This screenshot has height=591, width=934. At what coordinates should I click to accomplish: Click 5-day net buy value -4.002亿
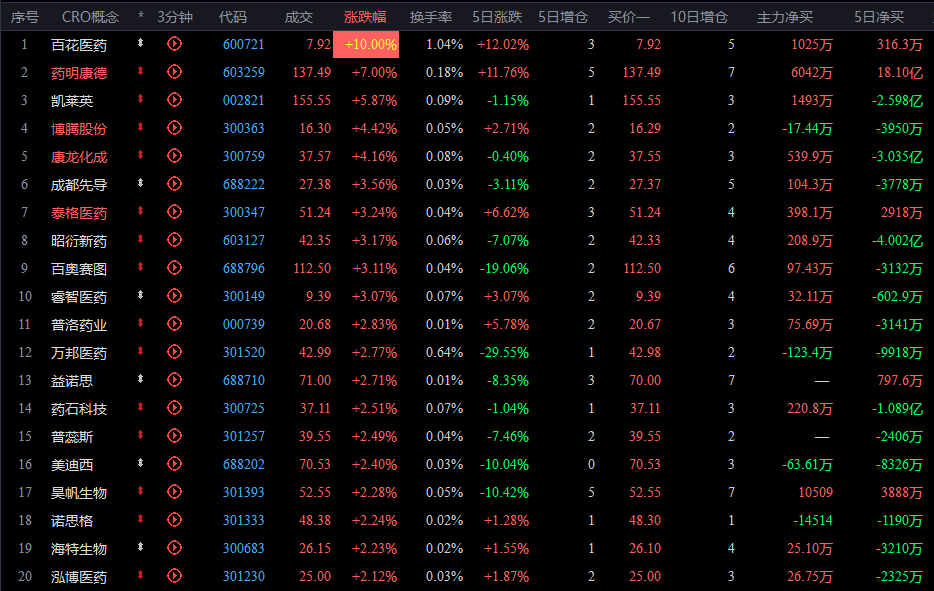[897, 240]
